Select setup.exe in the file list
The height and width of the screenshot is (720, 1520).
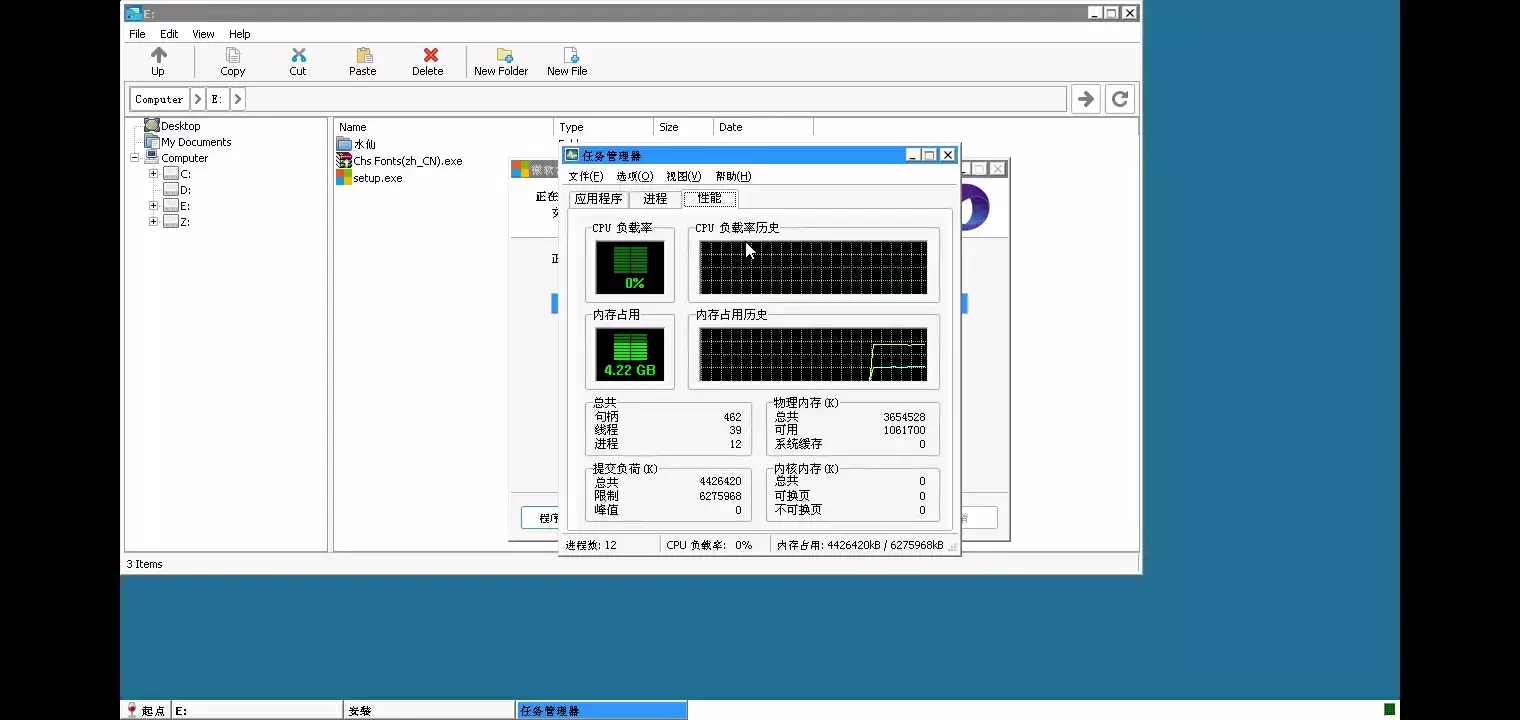coord(377,178)
